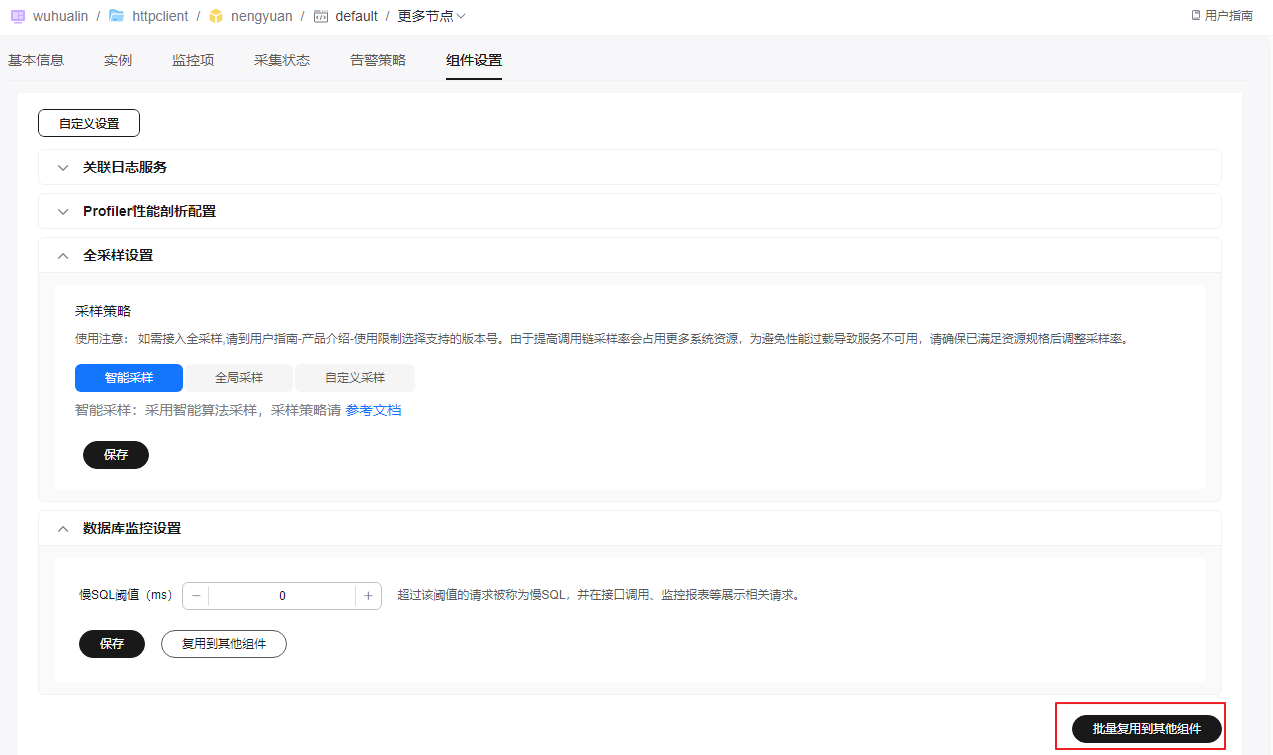Select 智能采样 sampling strategy
Screen dimensions: 1273x755
(129, 378)
